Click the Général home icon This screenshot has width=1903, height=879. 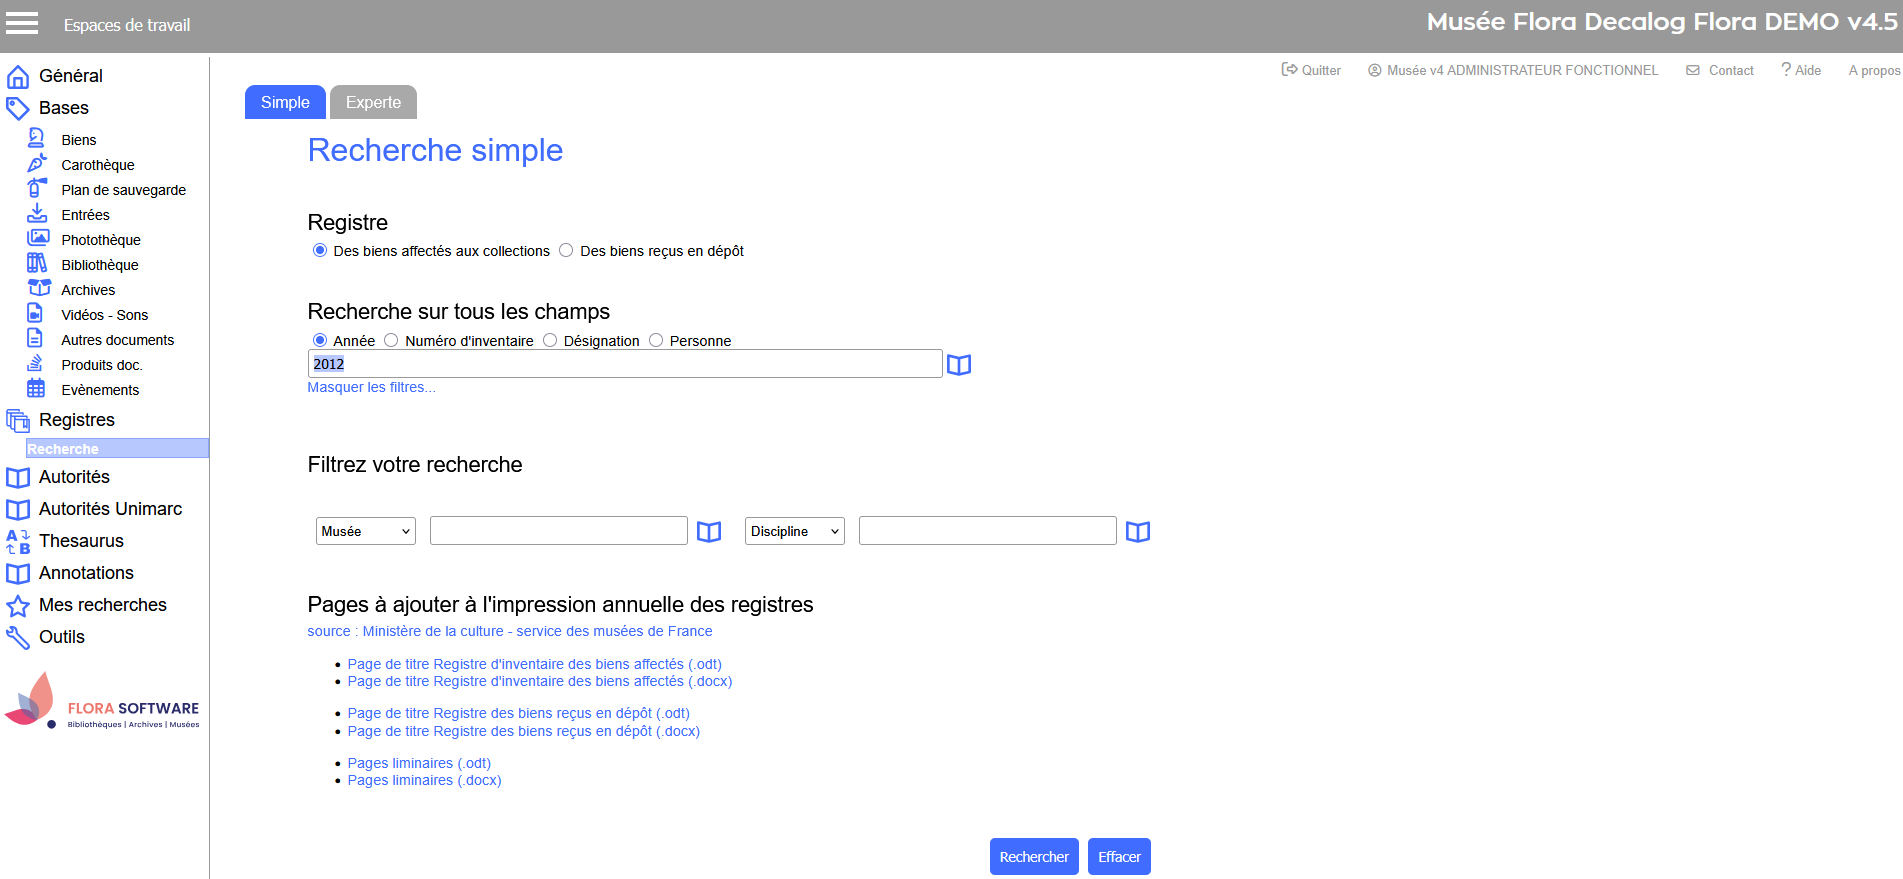point(18,77)
